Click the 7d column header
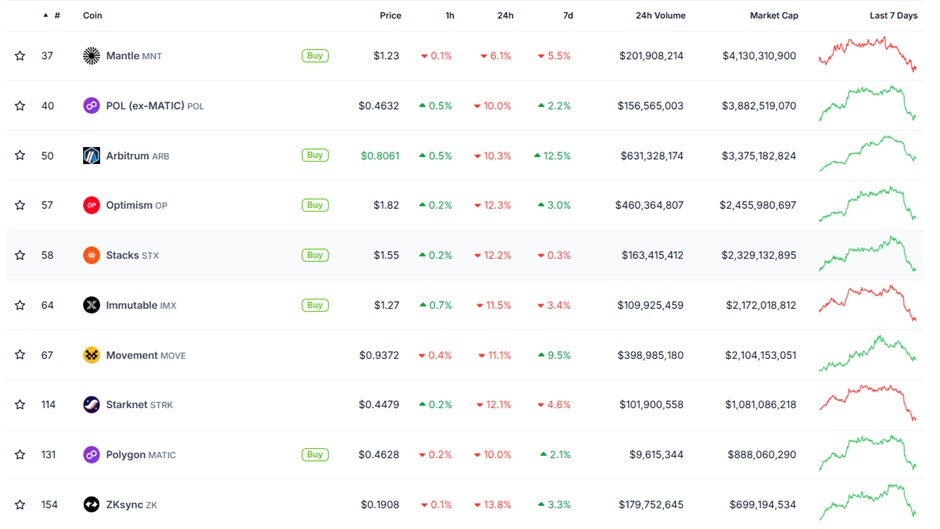This screenshot has height=529, width=940. tap(568, 16)
